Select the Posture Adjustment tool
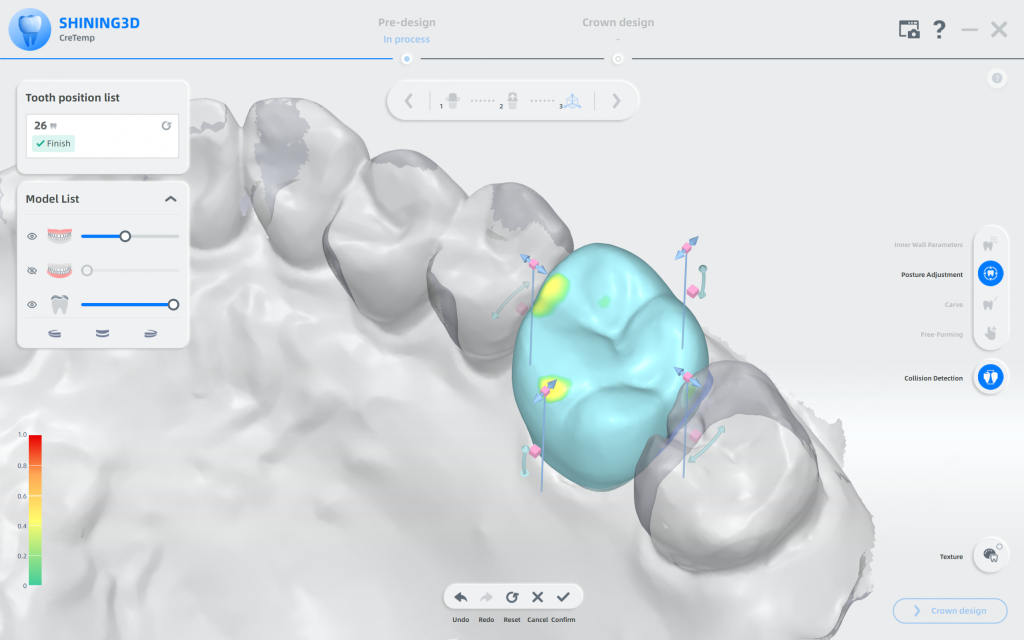Image resolution: width=1024 pixels, height=640 pixels. pyautogui.click(x=990, y=273)
